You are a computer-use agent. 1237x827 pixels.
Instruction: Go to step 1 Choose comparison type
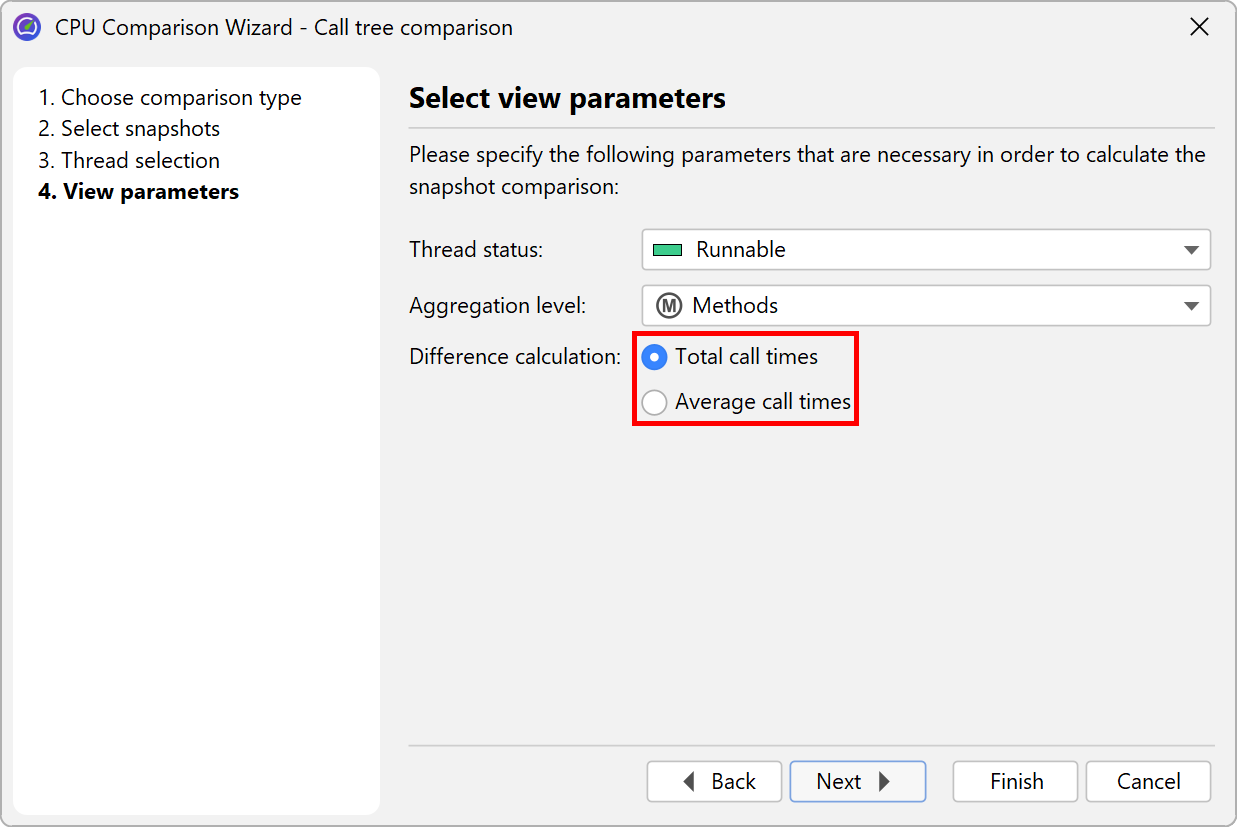tap(170, 98)
